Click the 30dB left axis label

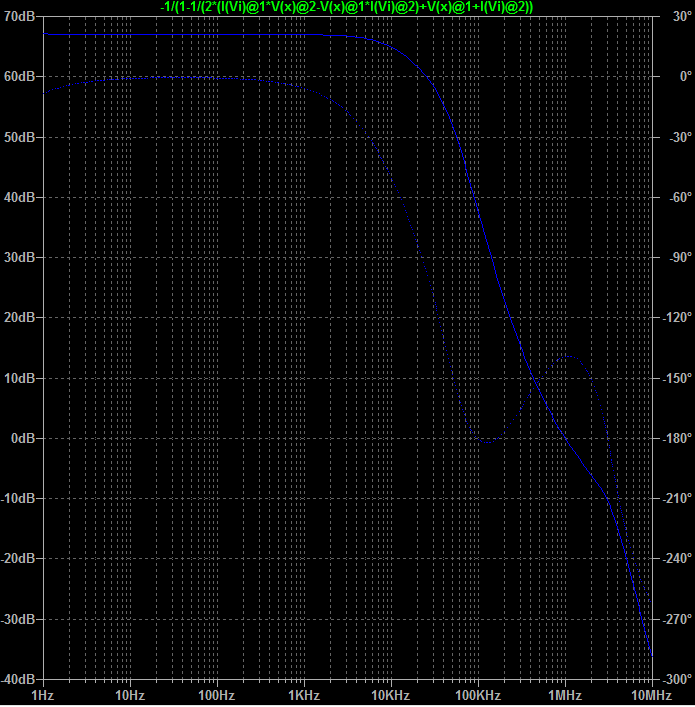pos(19,257)
